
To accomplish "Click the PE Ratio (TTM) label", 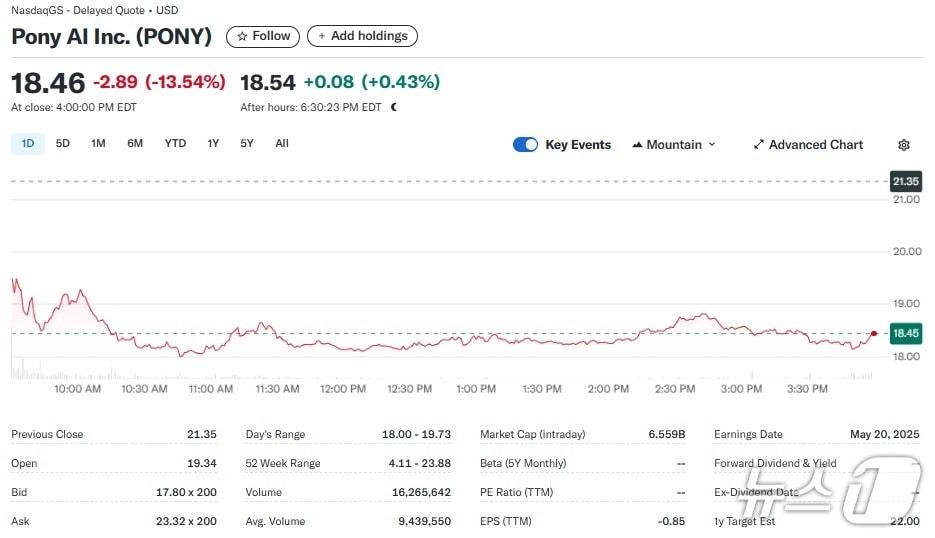I will tap(516, 493).
